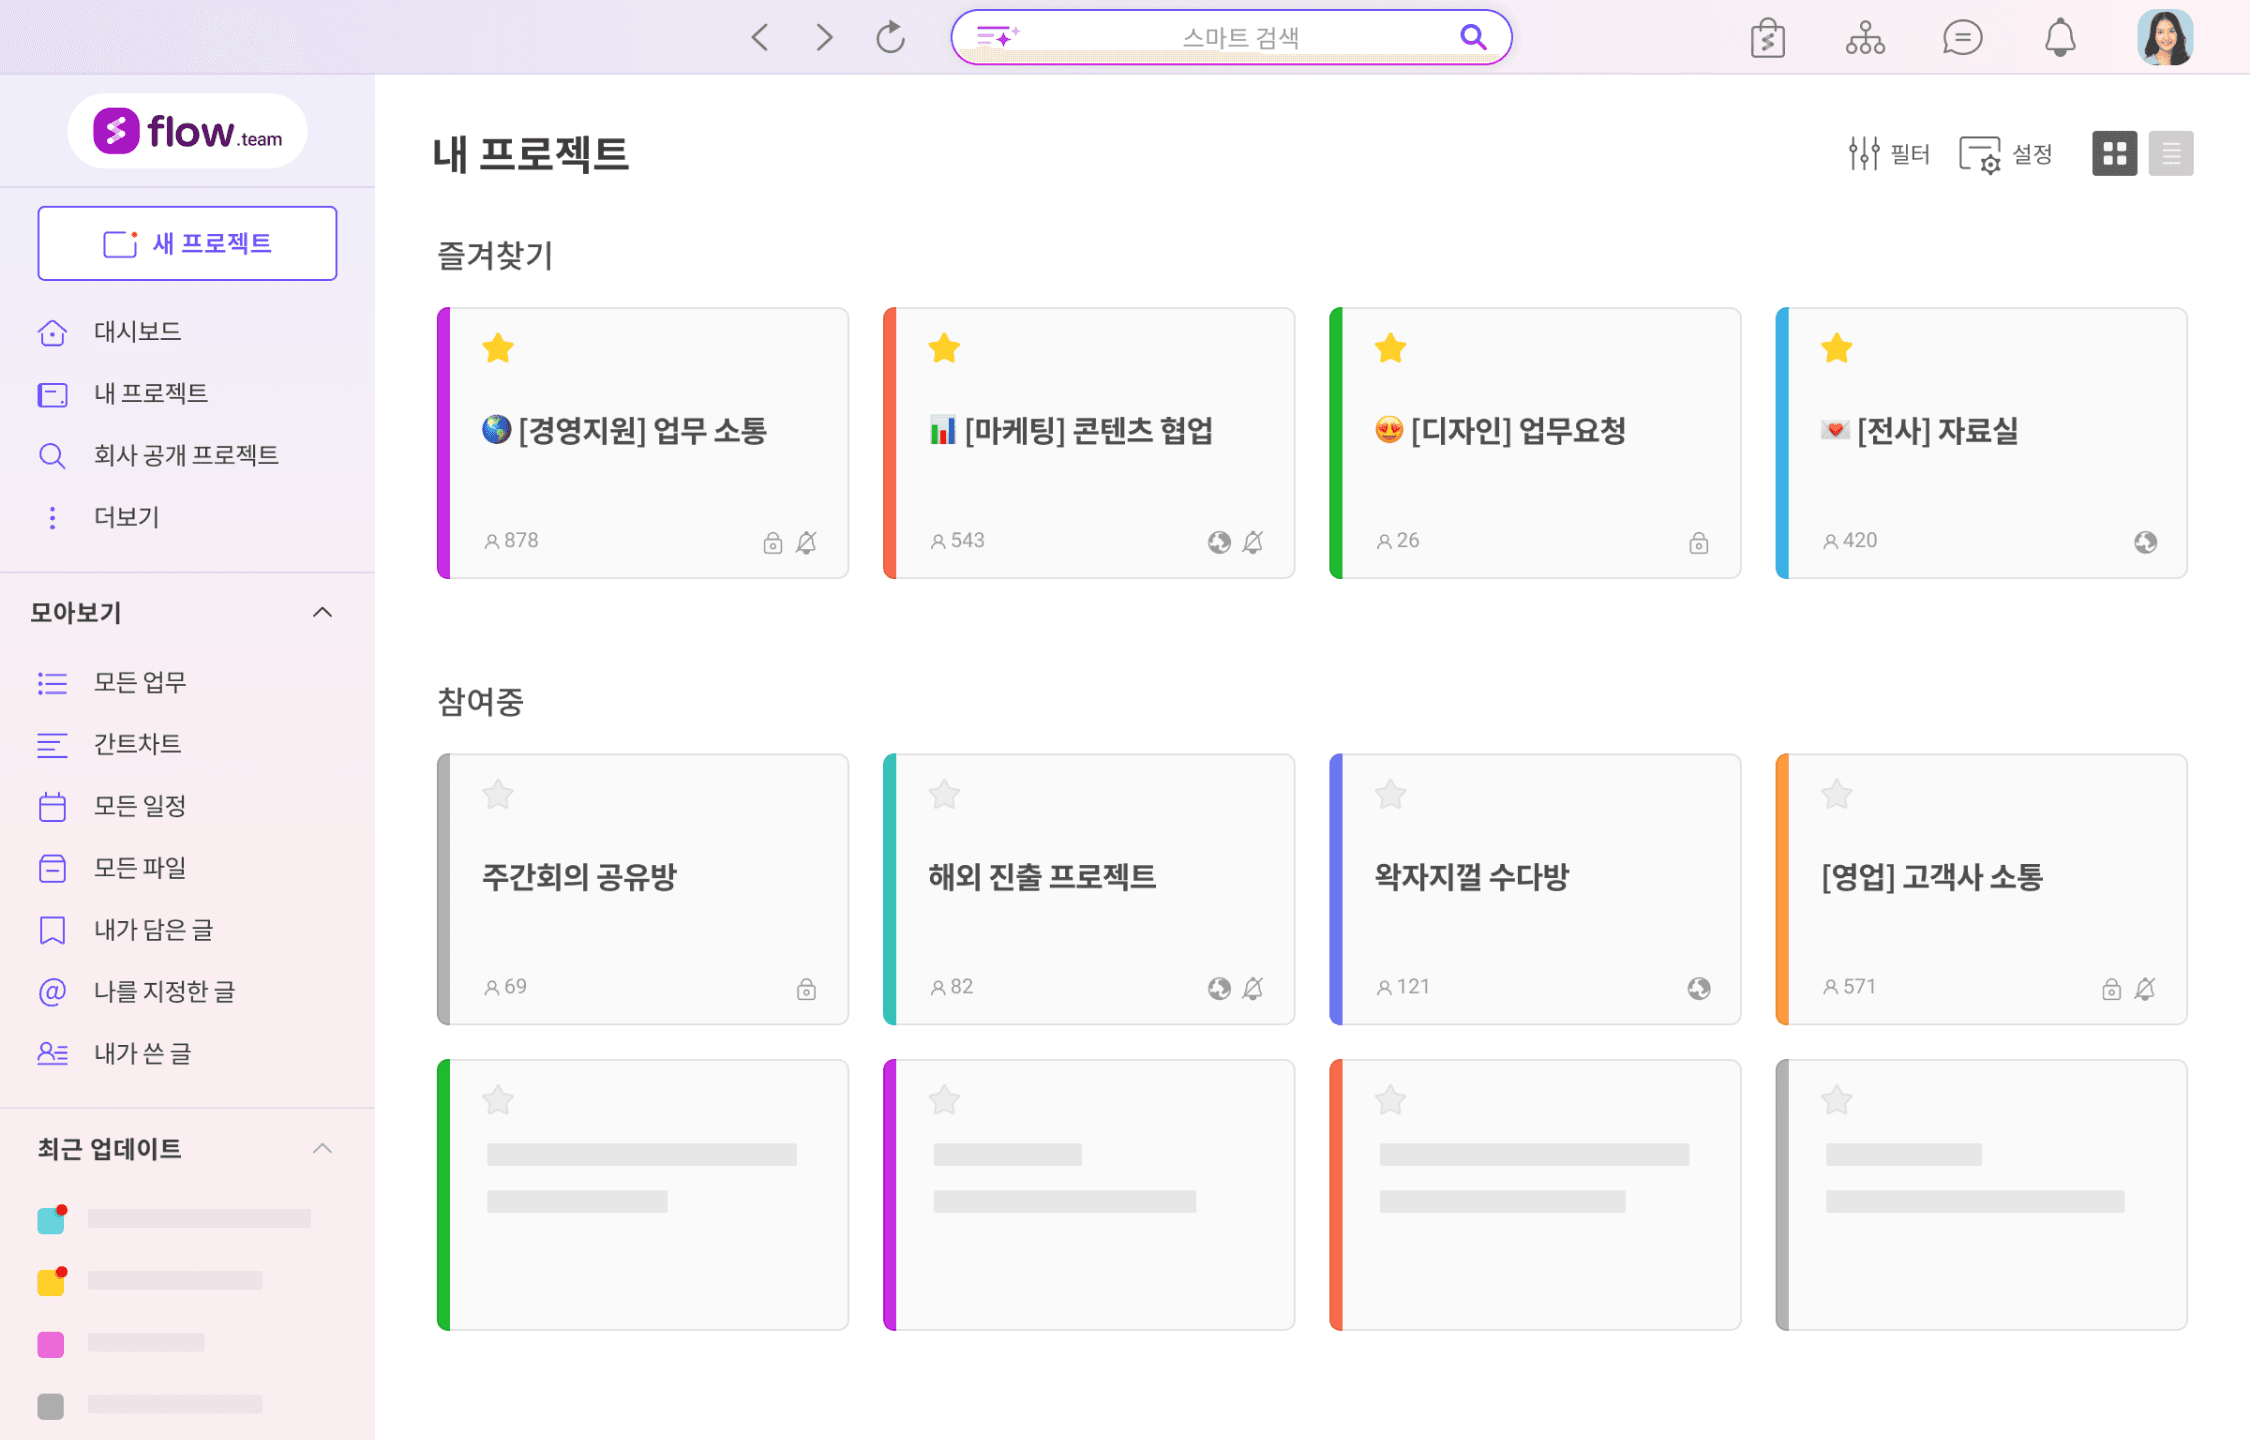
Task: Focus the 스마트 검색 search field
Action: pyautogui.click(x=1238, y=38)
